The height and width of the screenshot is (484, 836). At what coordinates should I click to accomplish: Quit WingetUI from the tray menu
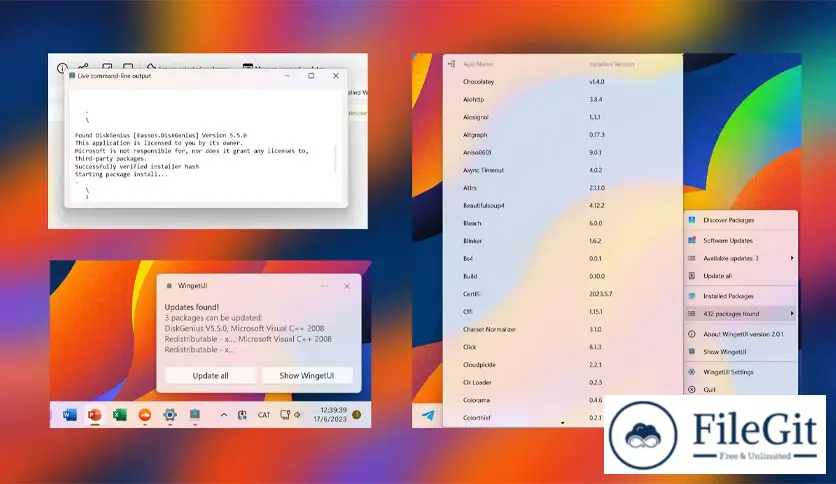741,389
